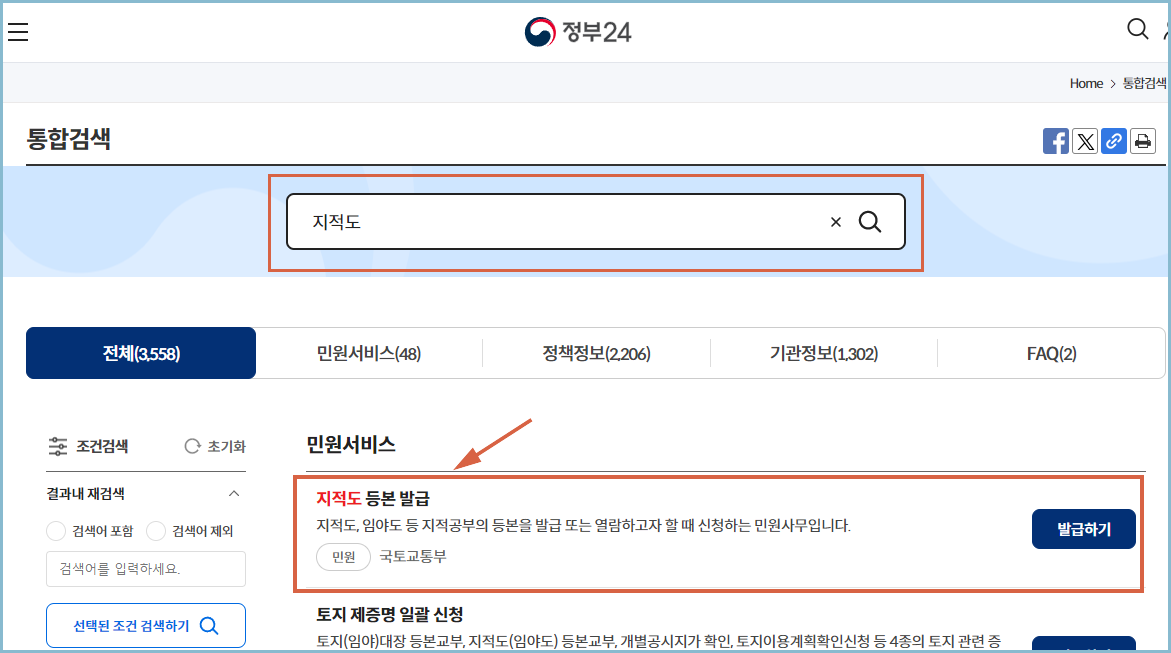Share the page on Facebook

(x=1055, y=141)
